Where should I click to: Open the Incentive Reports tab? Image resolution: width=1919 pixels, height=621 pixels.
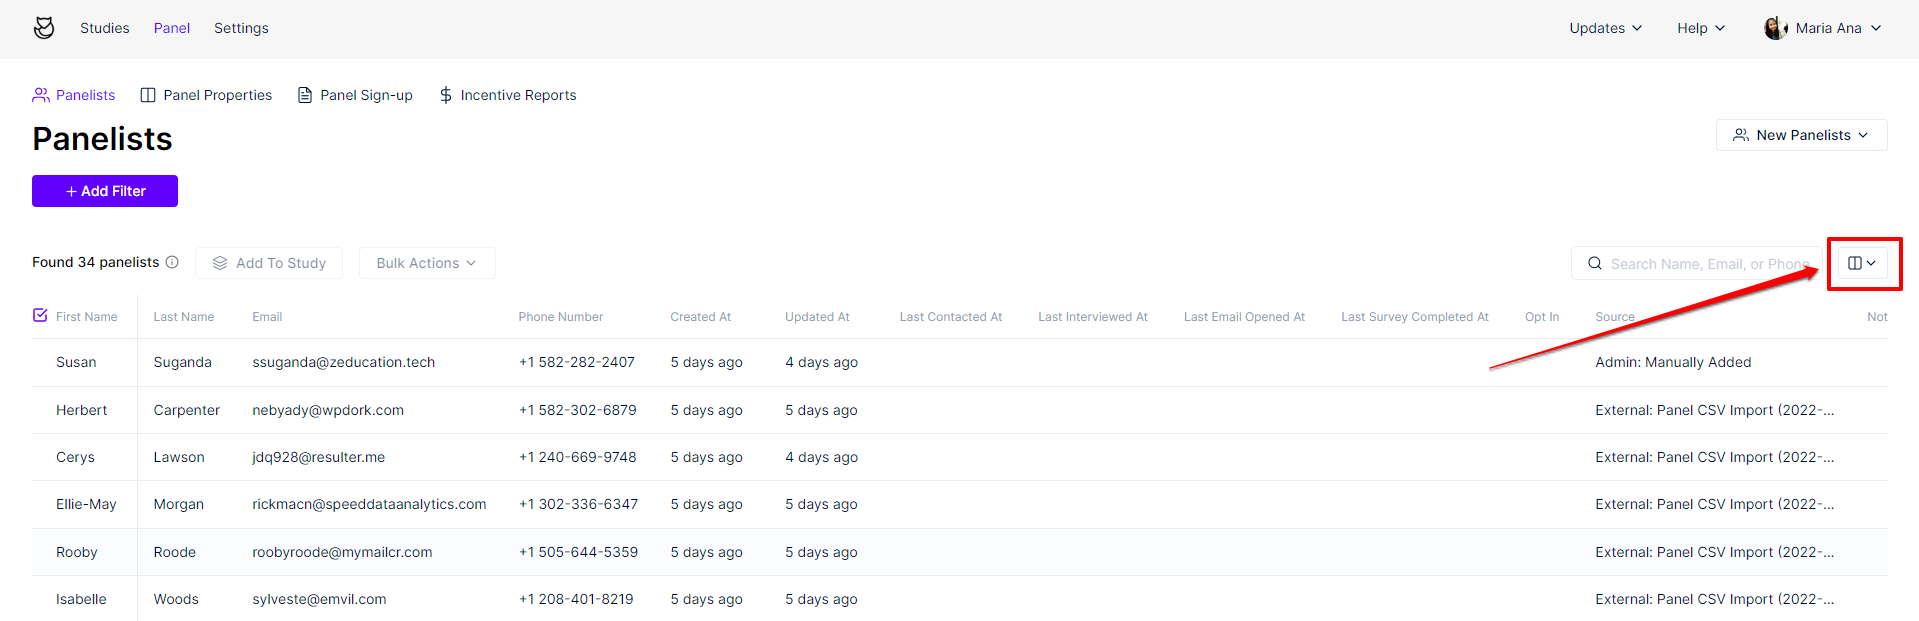coord(508,95)
